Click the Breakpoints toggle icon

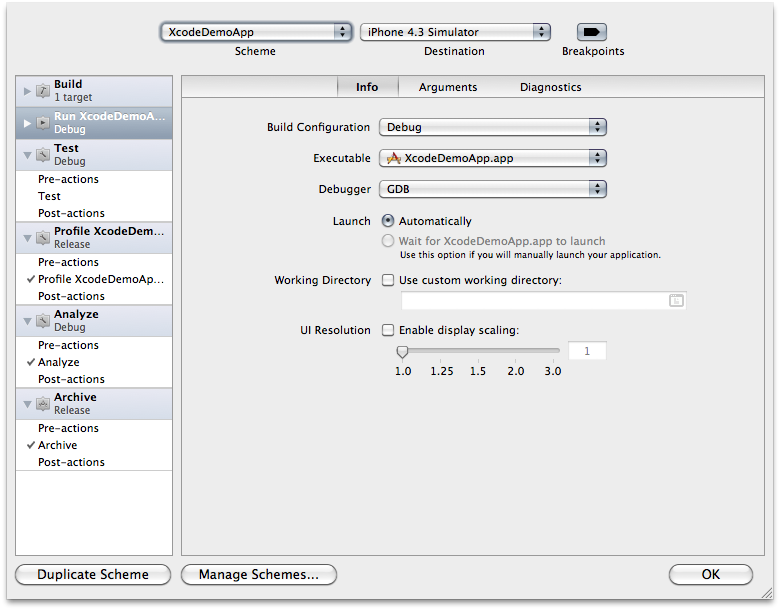[592, 32]
